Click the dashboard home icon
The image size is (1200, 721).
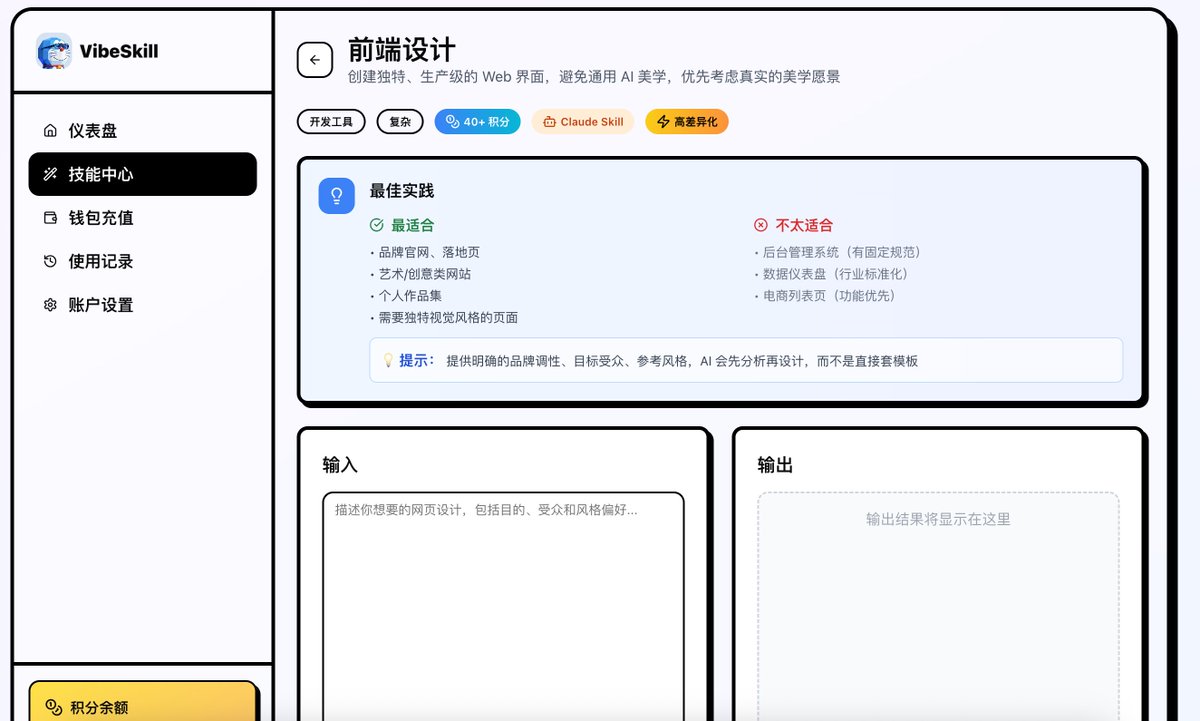(50, 131)
